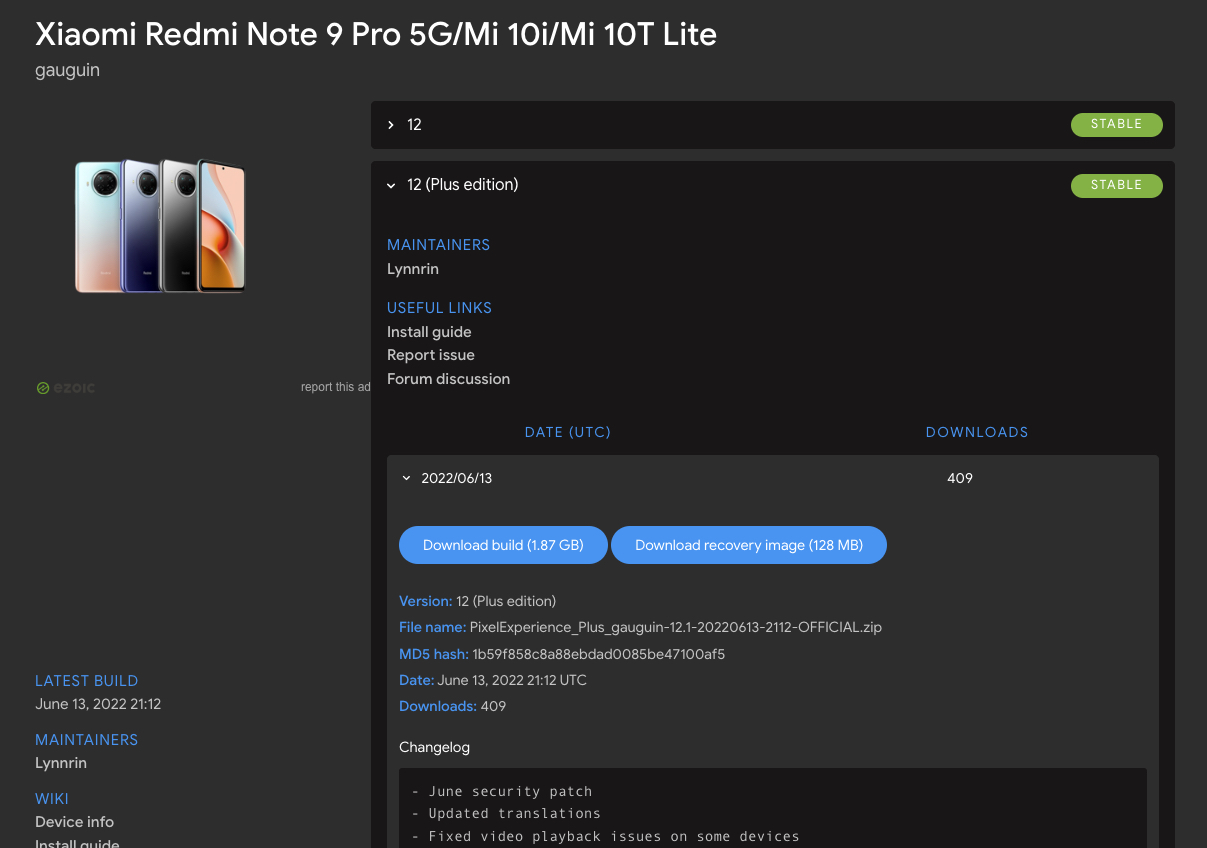Viewport: 1207px width, 848px height.
Task: Click the 'Version: 12 (Plus edition)' detail line
Action: 477,601
